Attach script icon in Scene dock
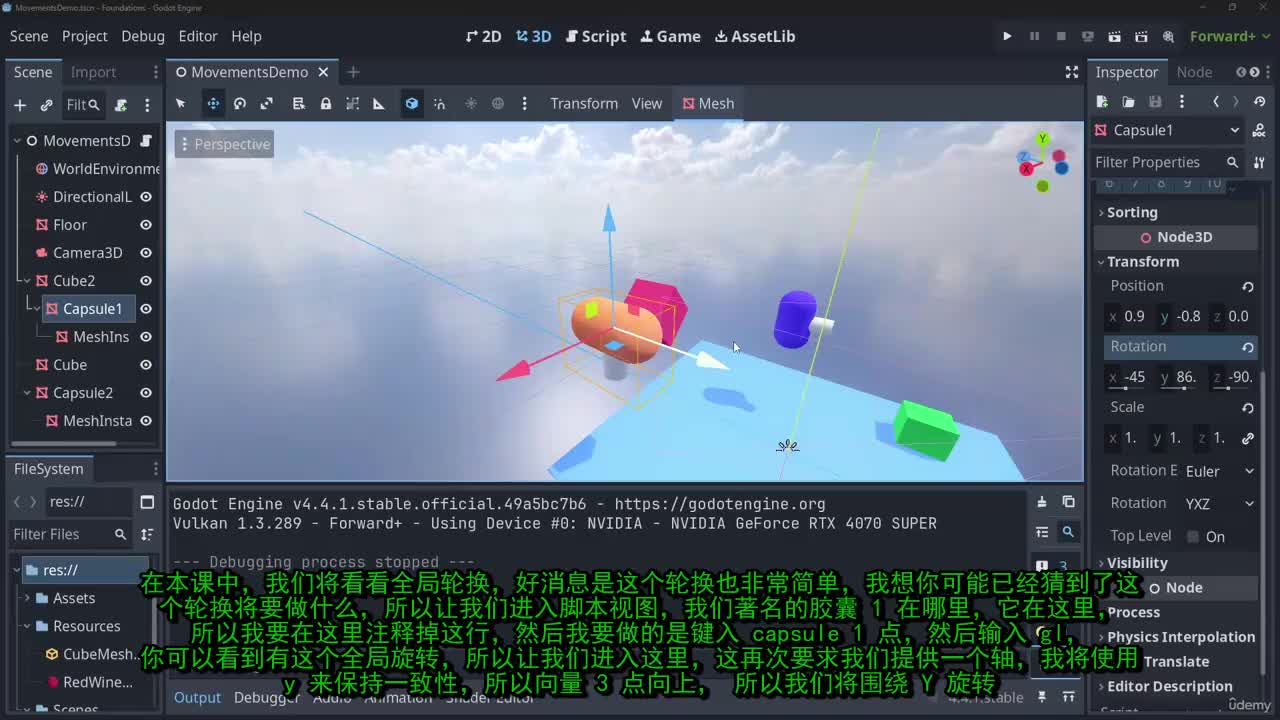The height and width of the screenshot is (720, 1280). tap(121, 105)
